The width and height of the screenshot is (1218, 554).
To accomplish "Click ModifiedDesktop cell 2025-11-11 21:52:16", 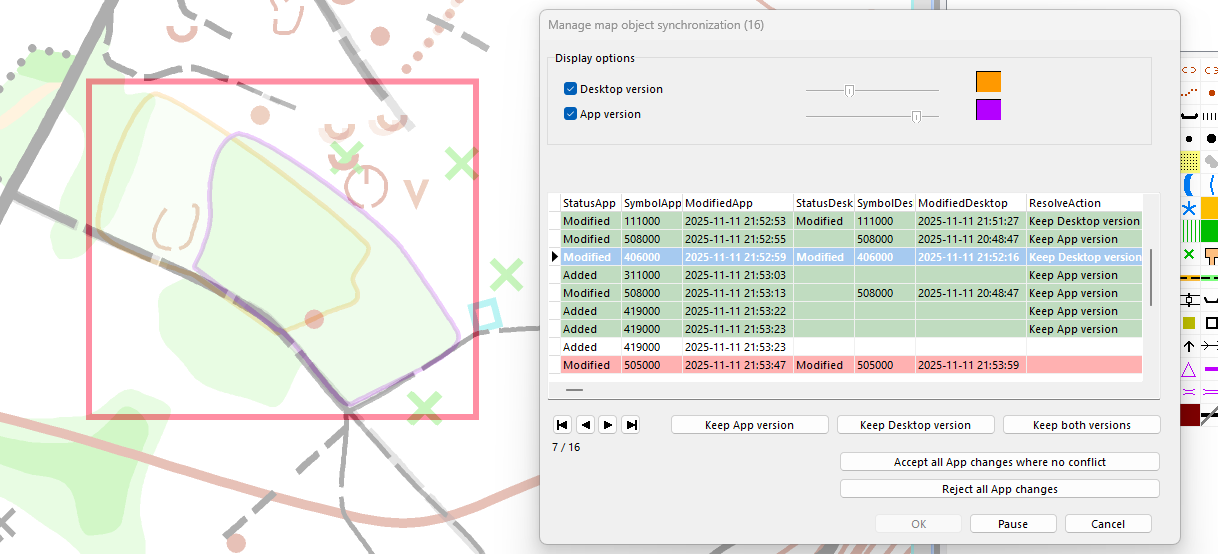I will (970, 257).
